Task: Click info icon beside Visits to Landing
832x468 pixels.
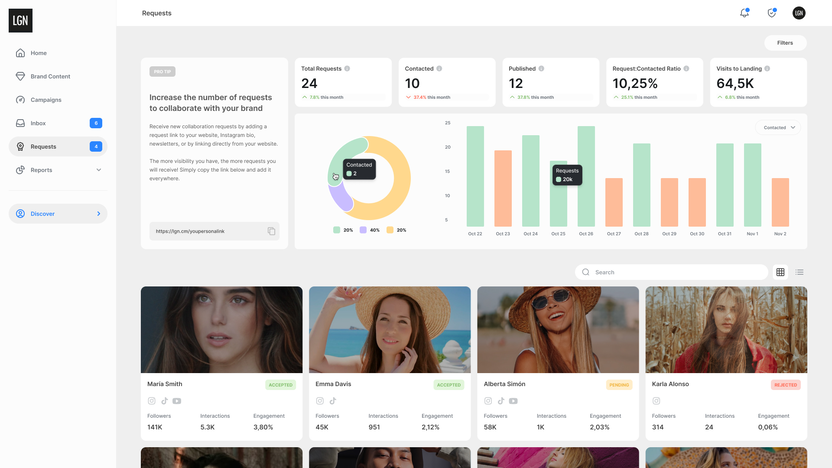Action: (x=768, y=69)
